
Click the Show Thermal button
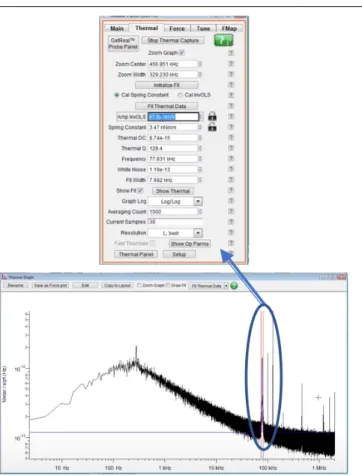pos(173,191)
